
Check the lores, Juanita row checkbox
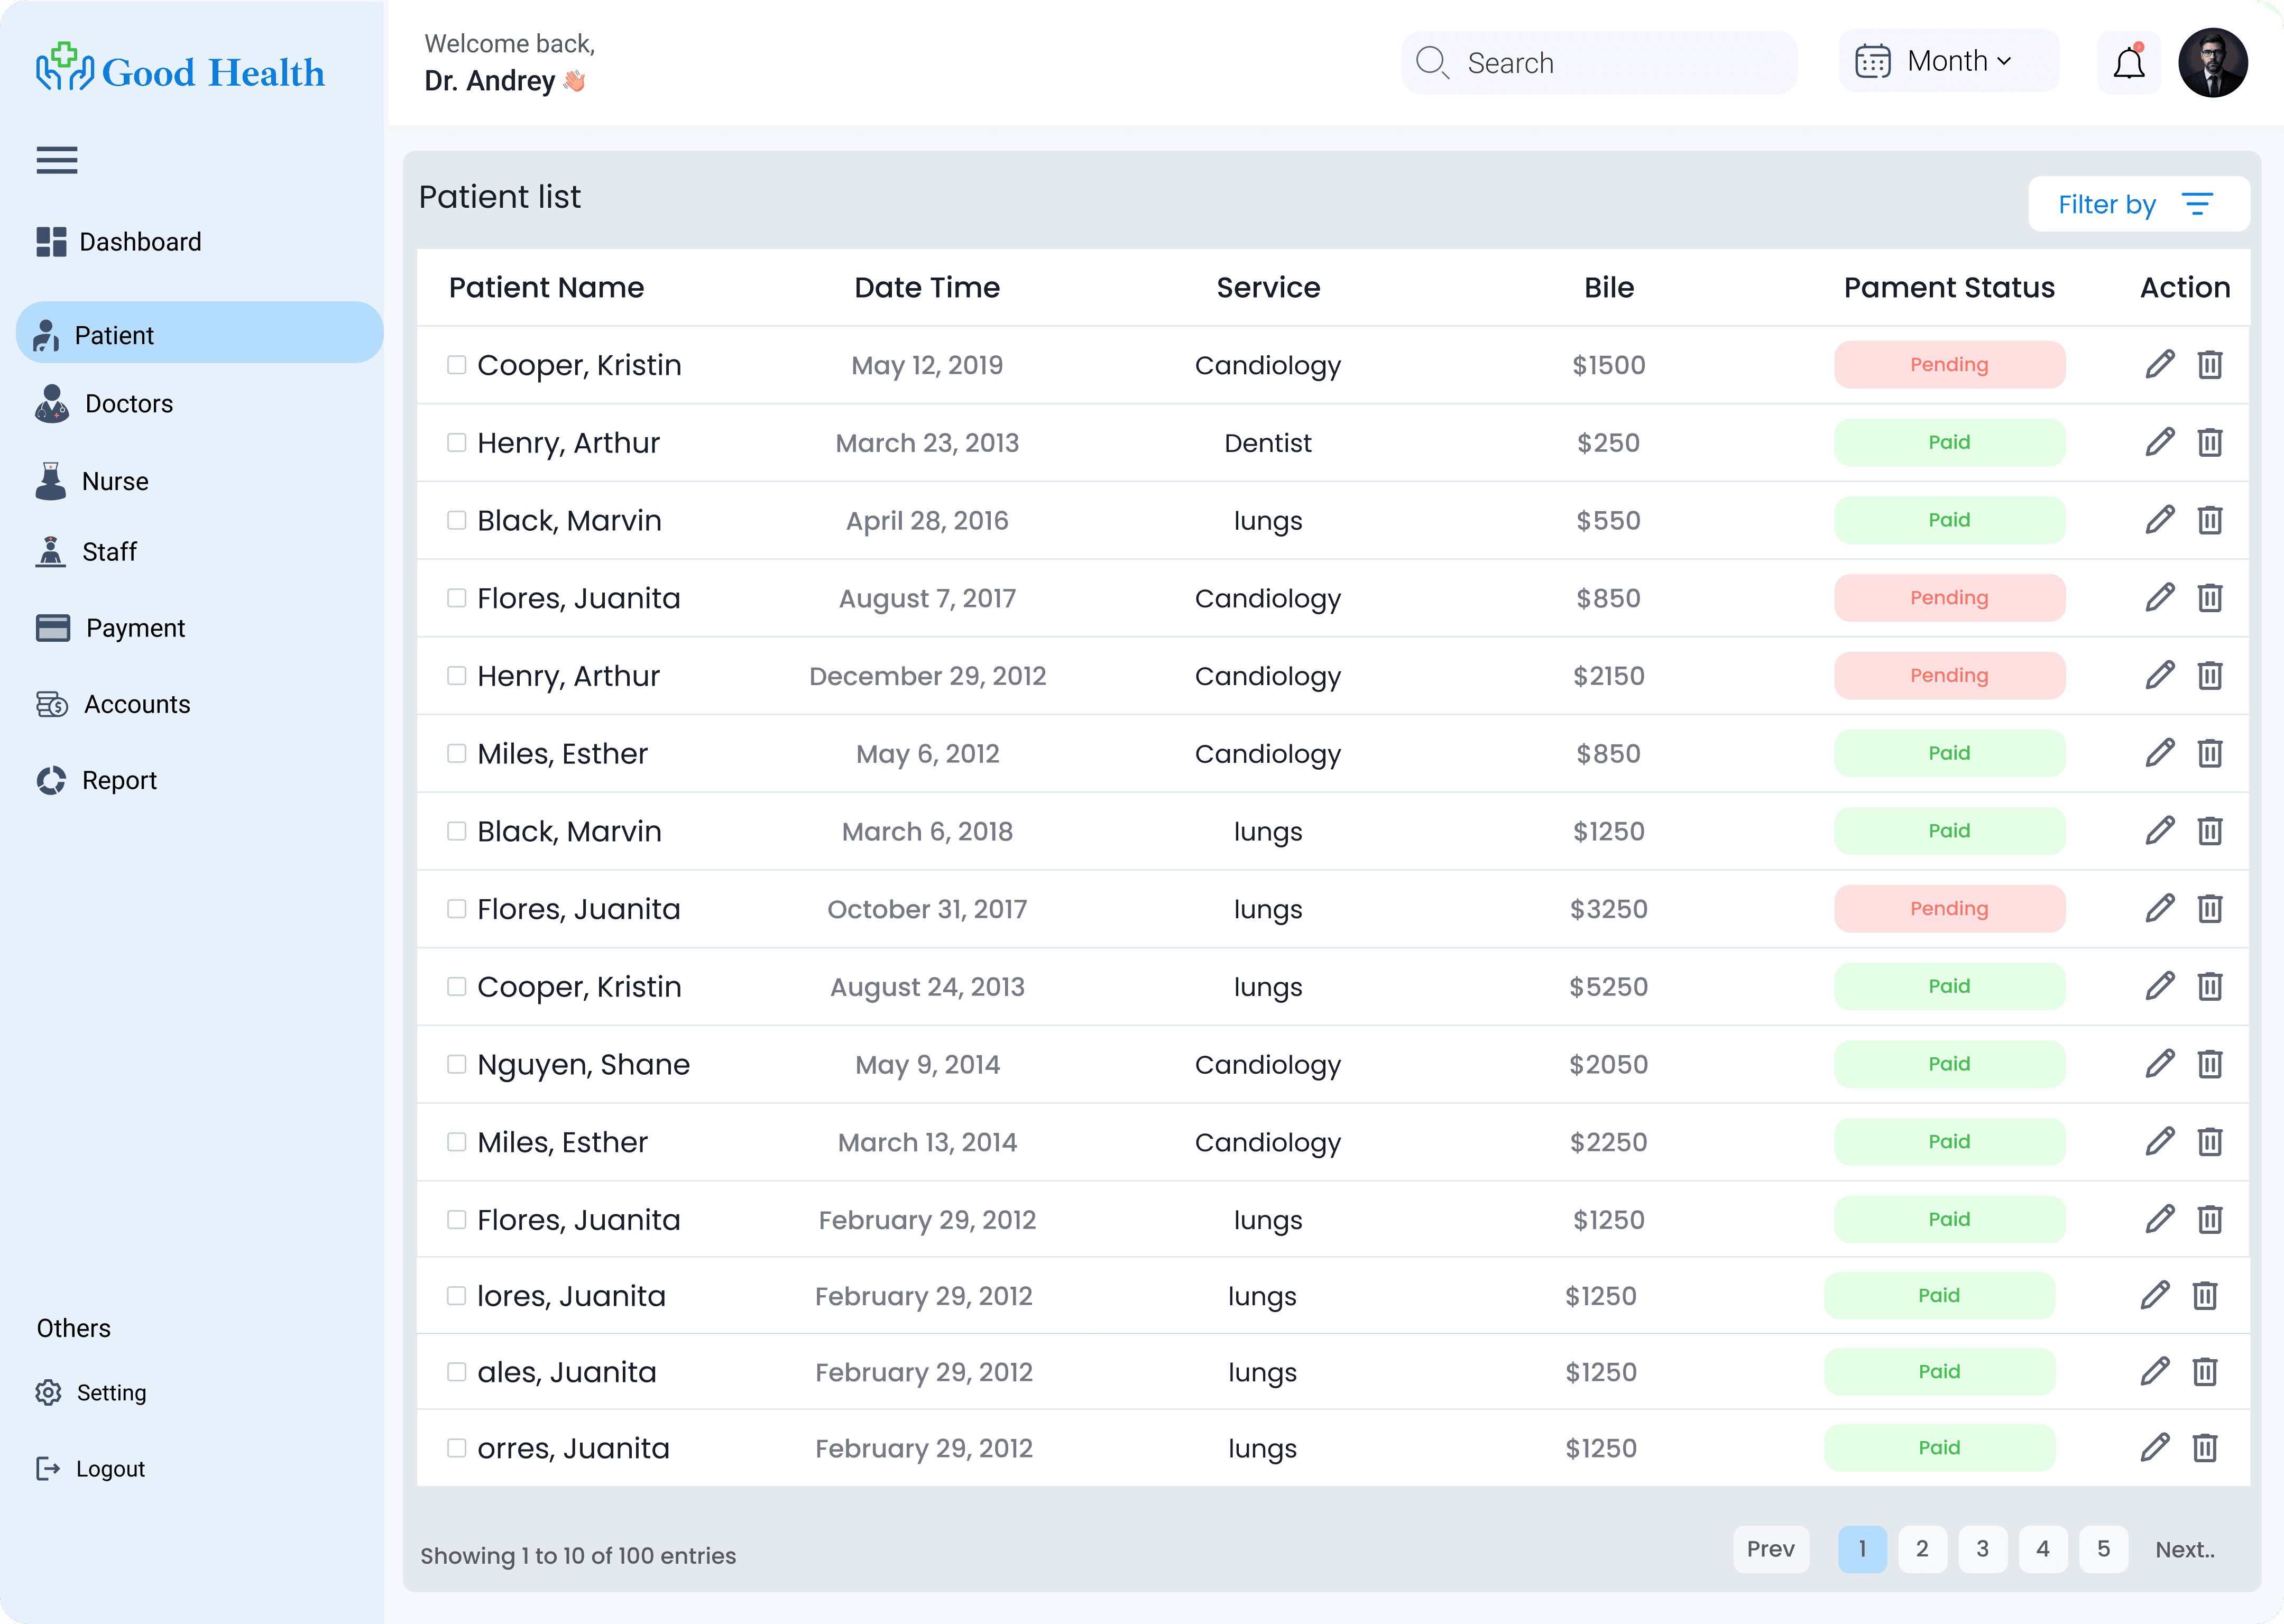tap(457, 1296)
